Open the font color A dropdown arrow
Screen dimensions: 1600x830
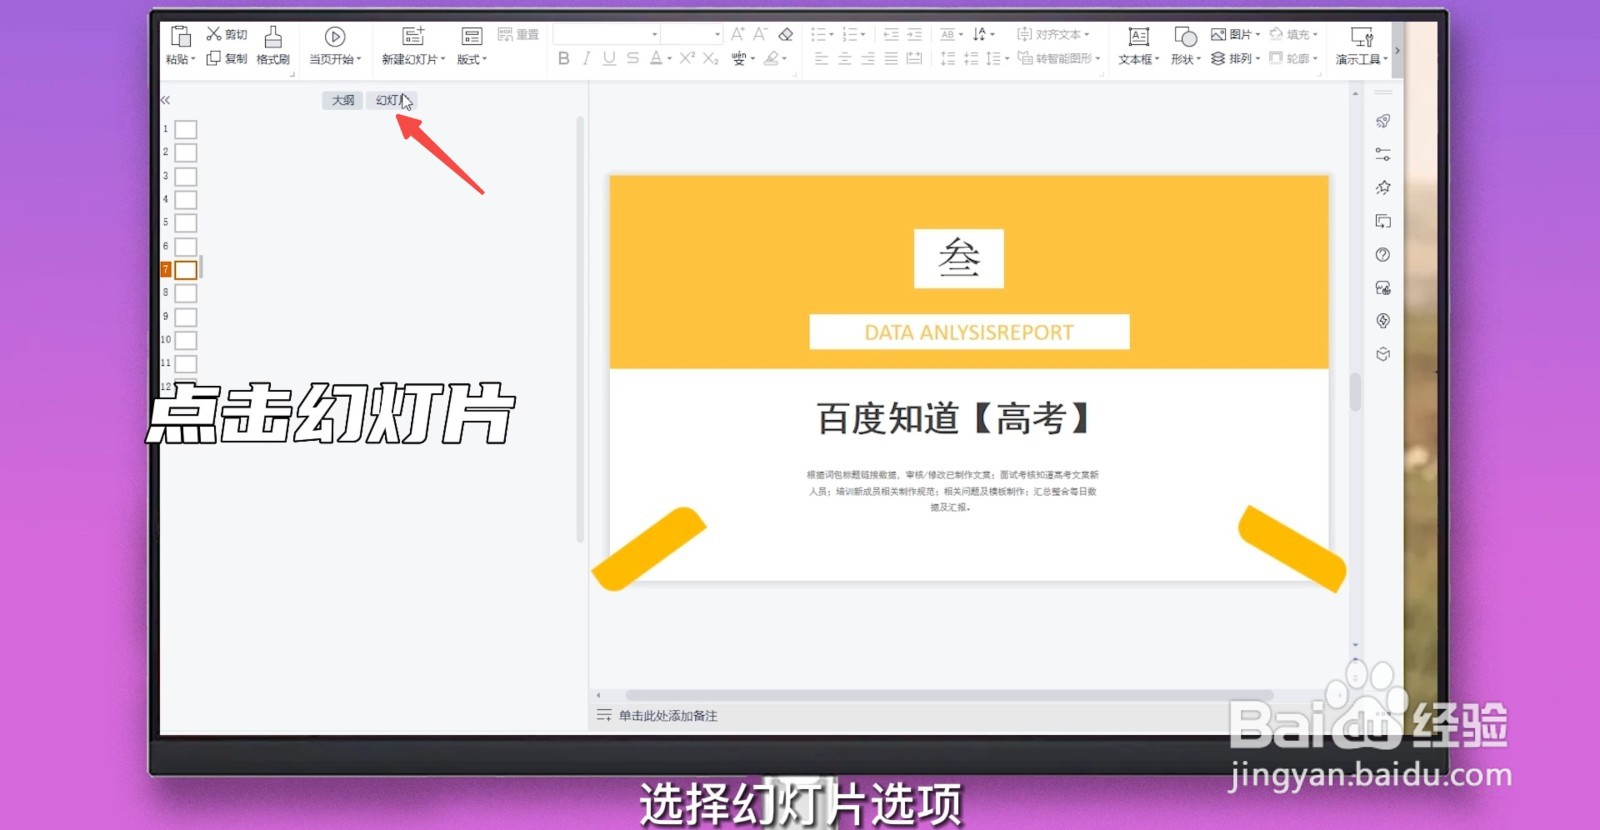(x=670, y=59)
